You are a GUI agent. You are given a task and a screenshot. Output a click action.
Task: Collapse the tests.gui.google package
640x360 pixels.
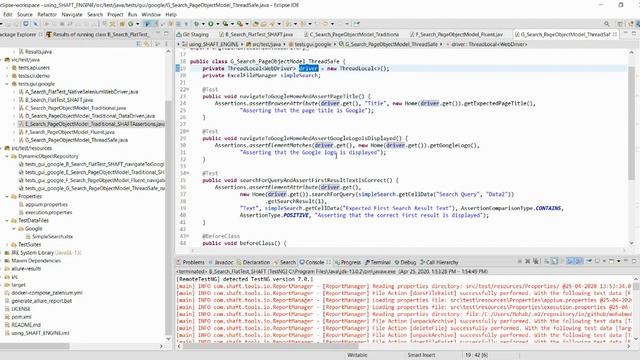(x=7, y=84)
